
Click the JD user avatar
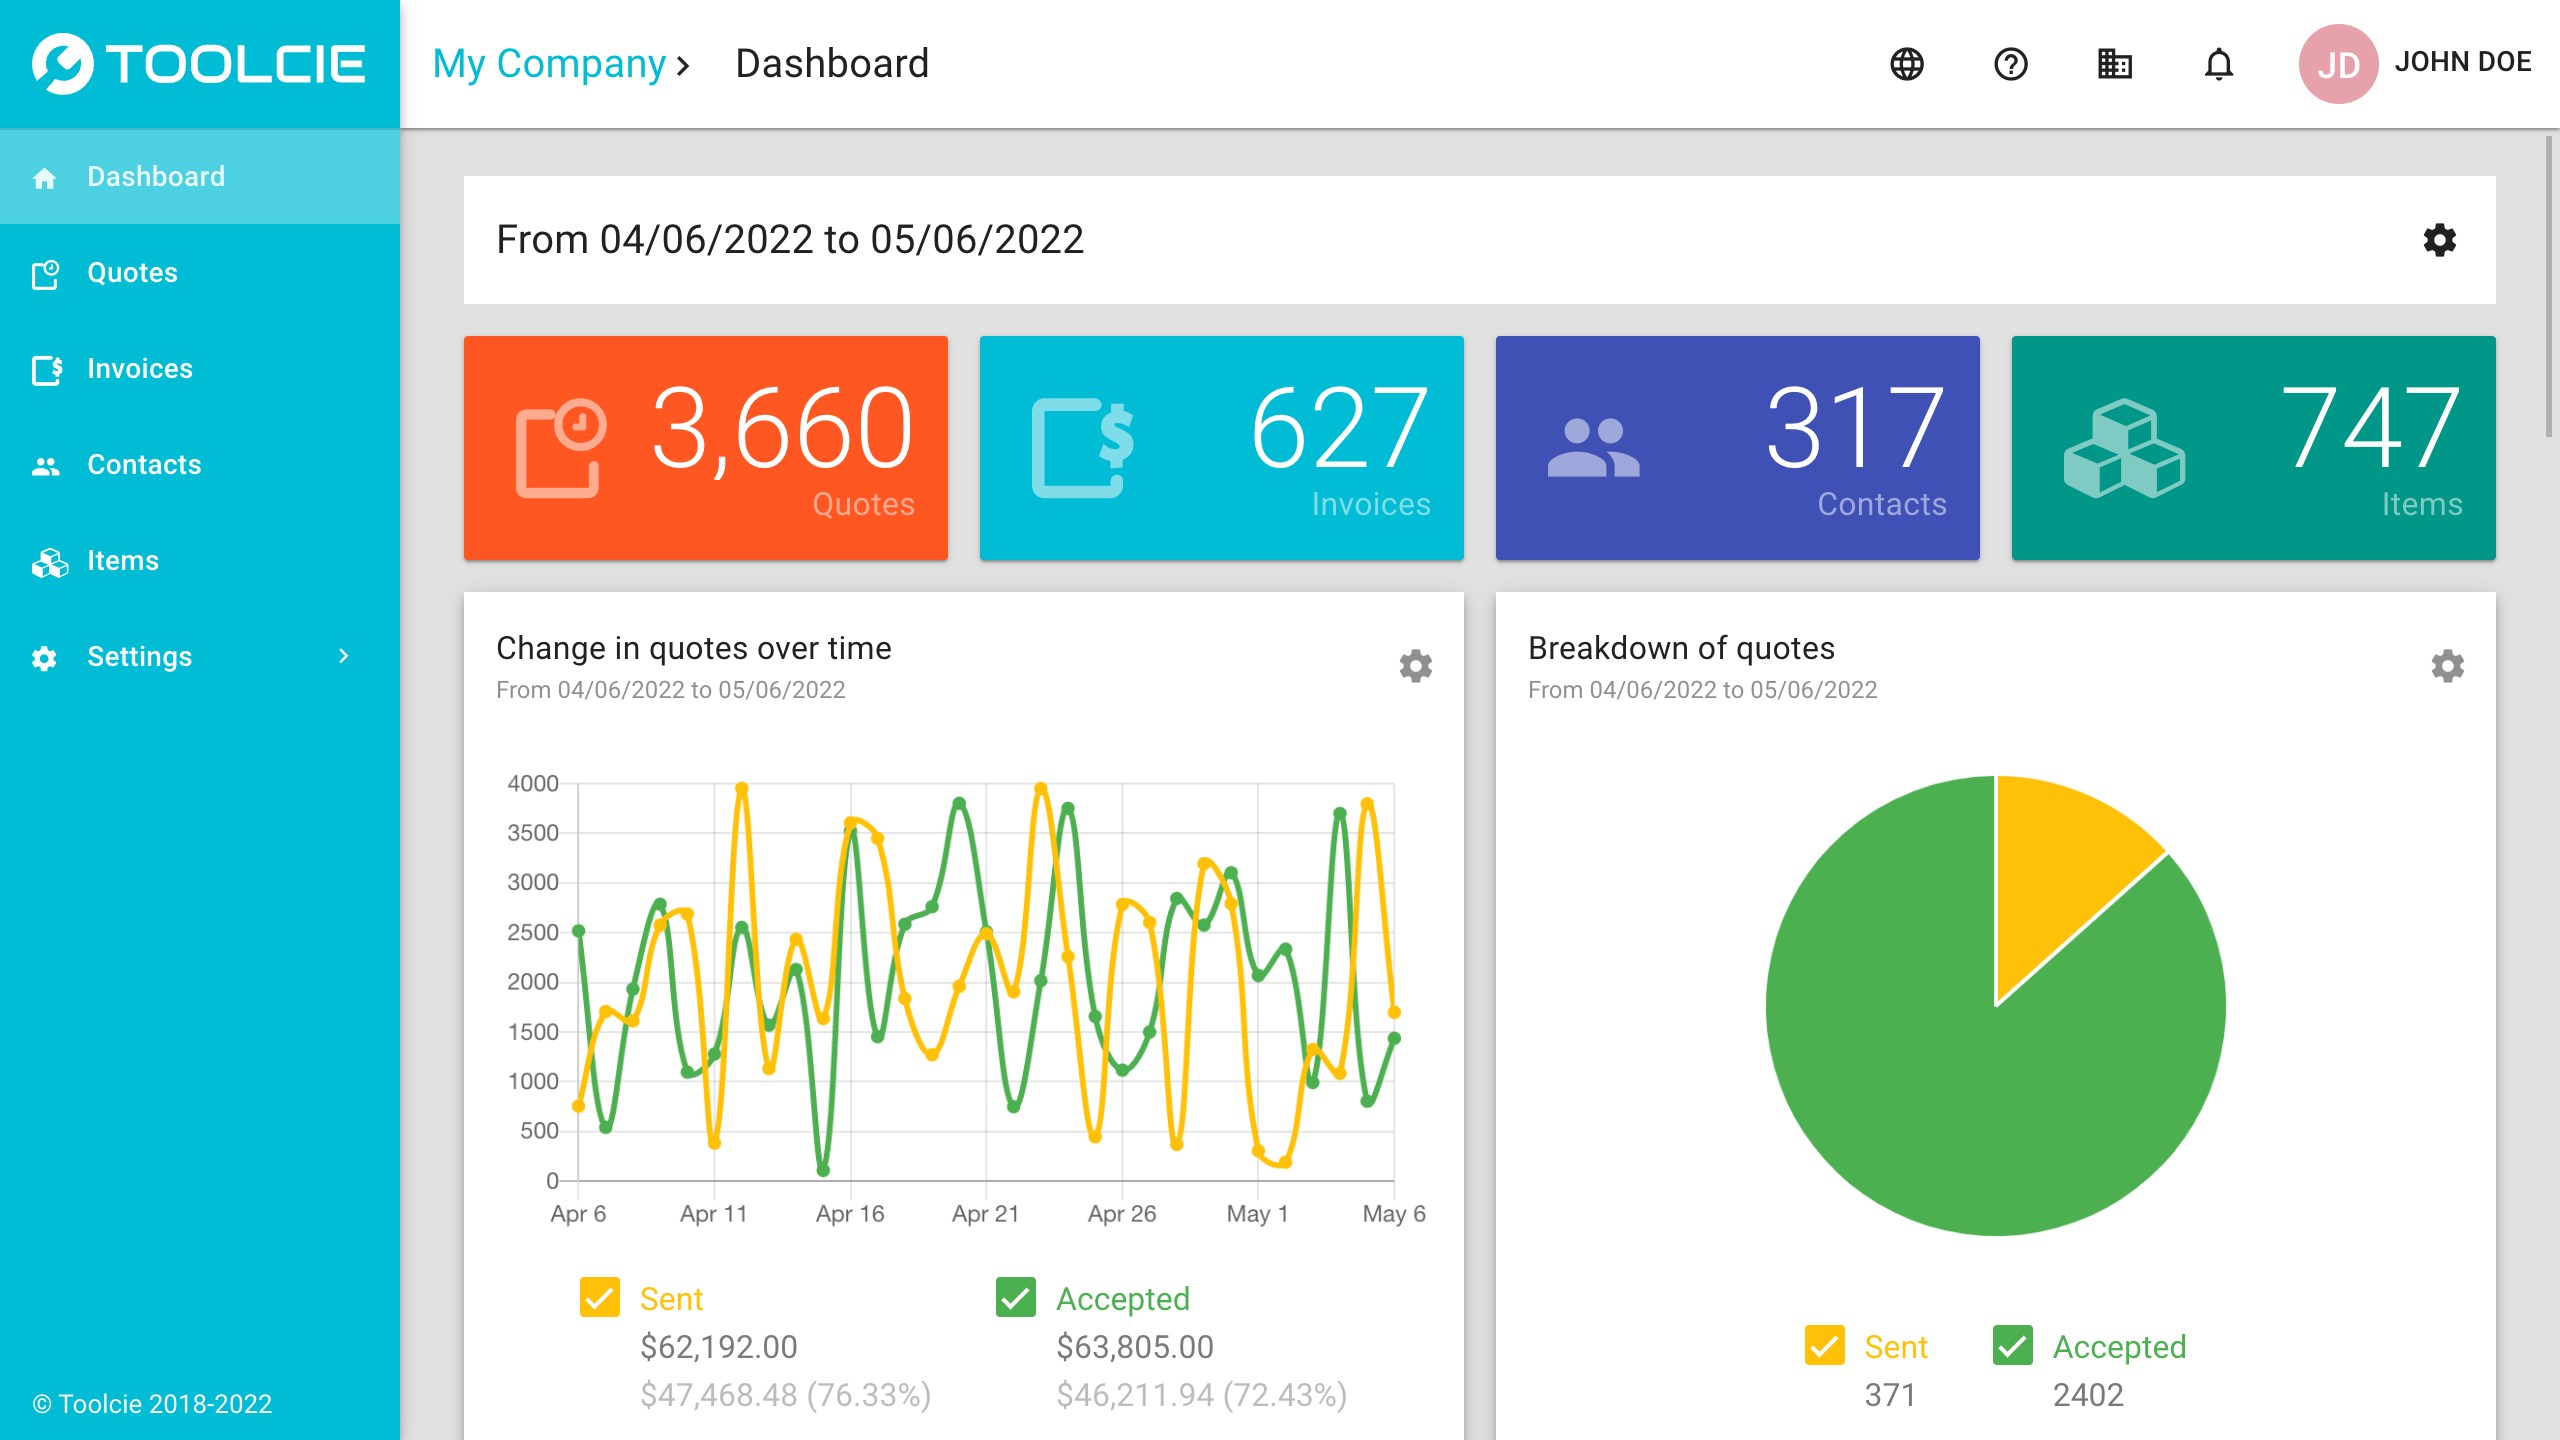(x=2337, y=64)
